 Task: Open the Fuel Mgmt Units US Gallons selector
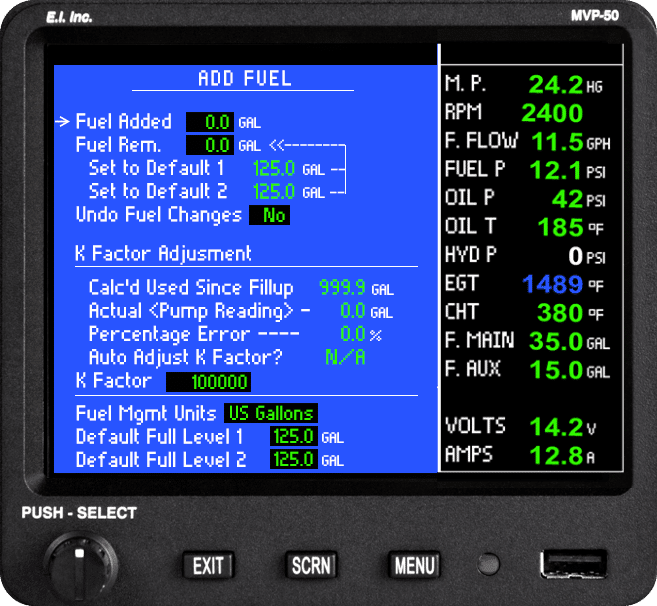pyautogui.click(x=271, y=413)
